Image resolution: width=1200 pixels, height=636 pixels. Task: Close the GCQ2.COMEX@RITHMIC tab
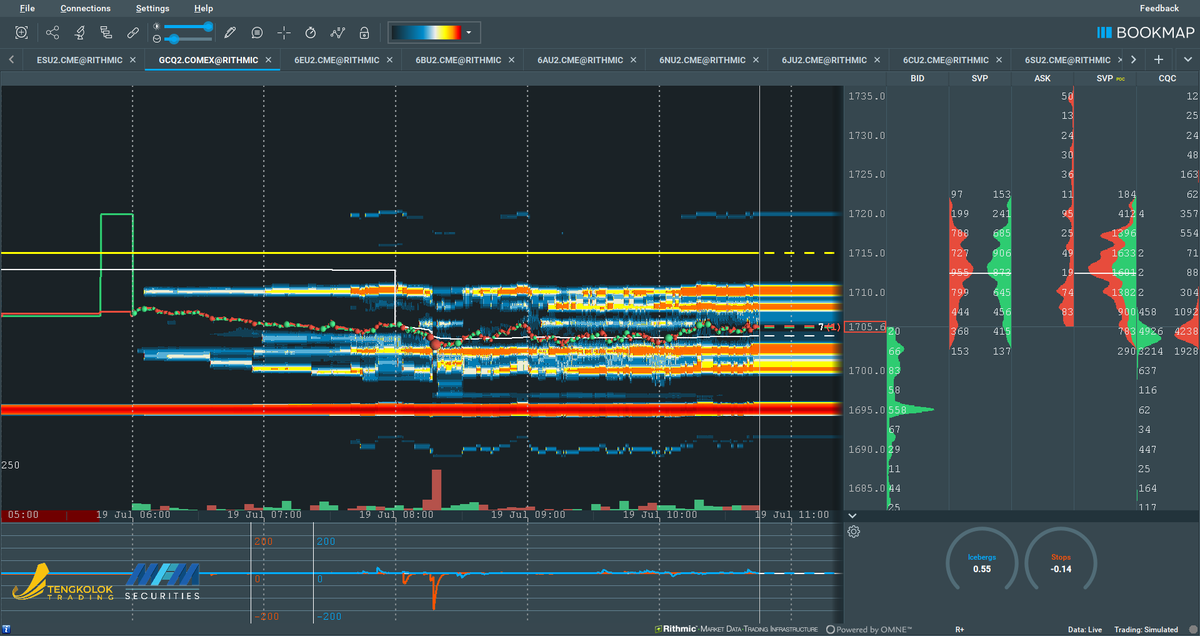click(x=268, y=60)
